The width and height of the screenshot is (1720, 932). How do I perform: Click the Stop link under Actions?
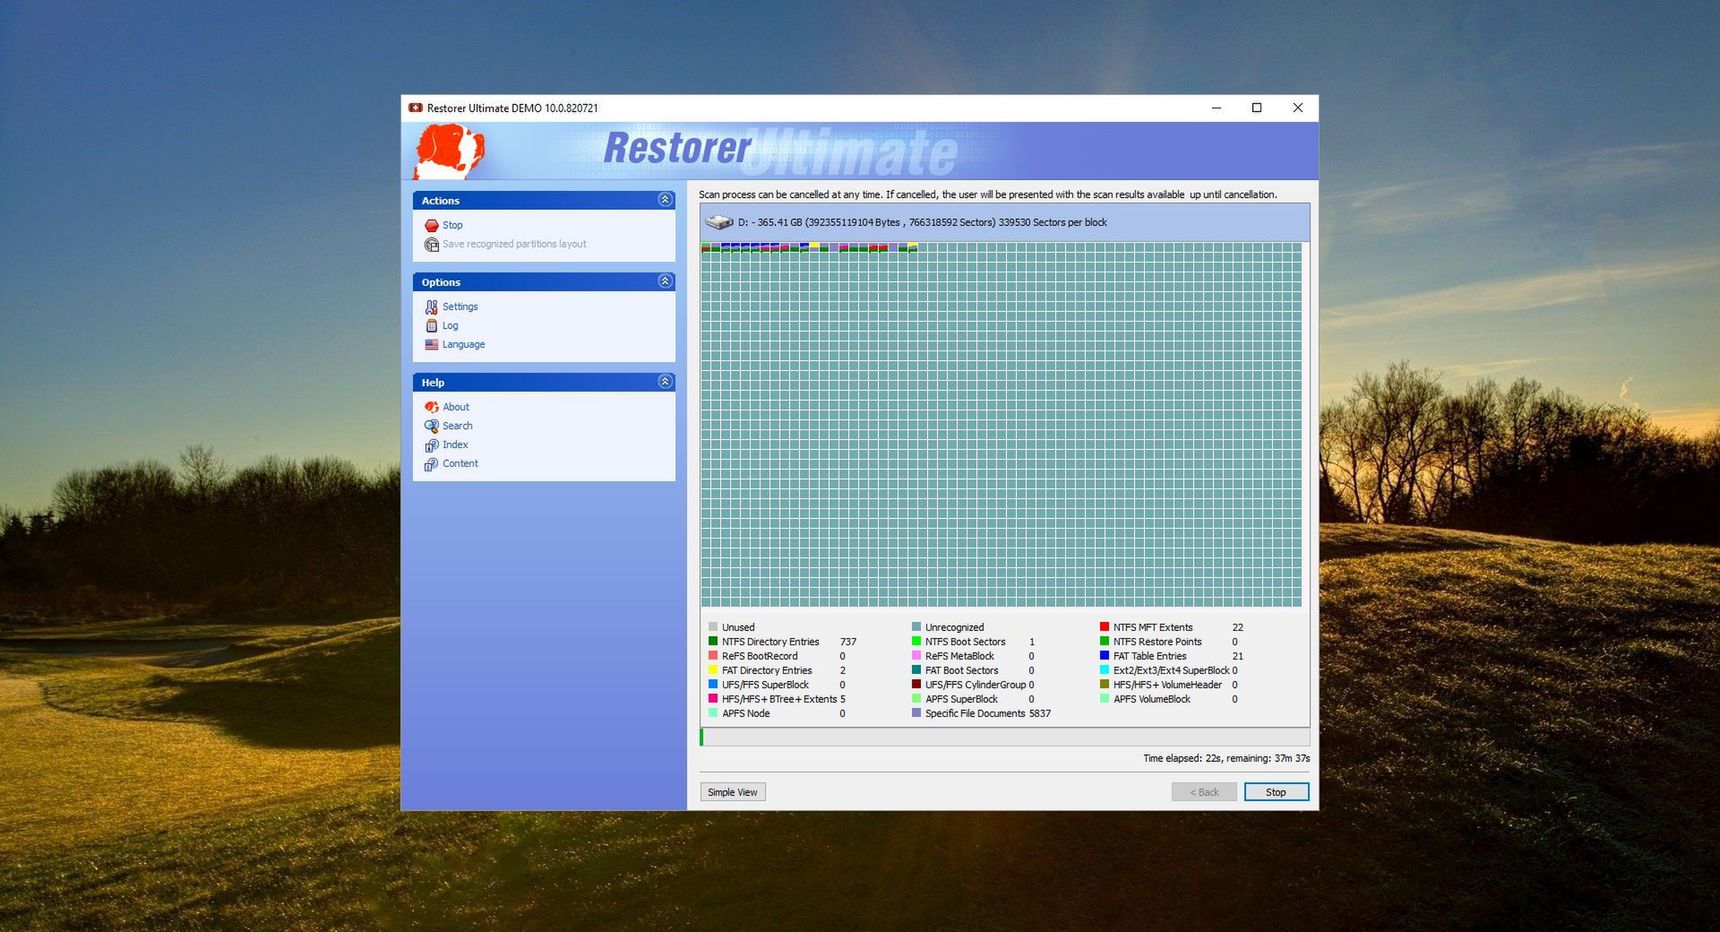click(x=452, y=226)
